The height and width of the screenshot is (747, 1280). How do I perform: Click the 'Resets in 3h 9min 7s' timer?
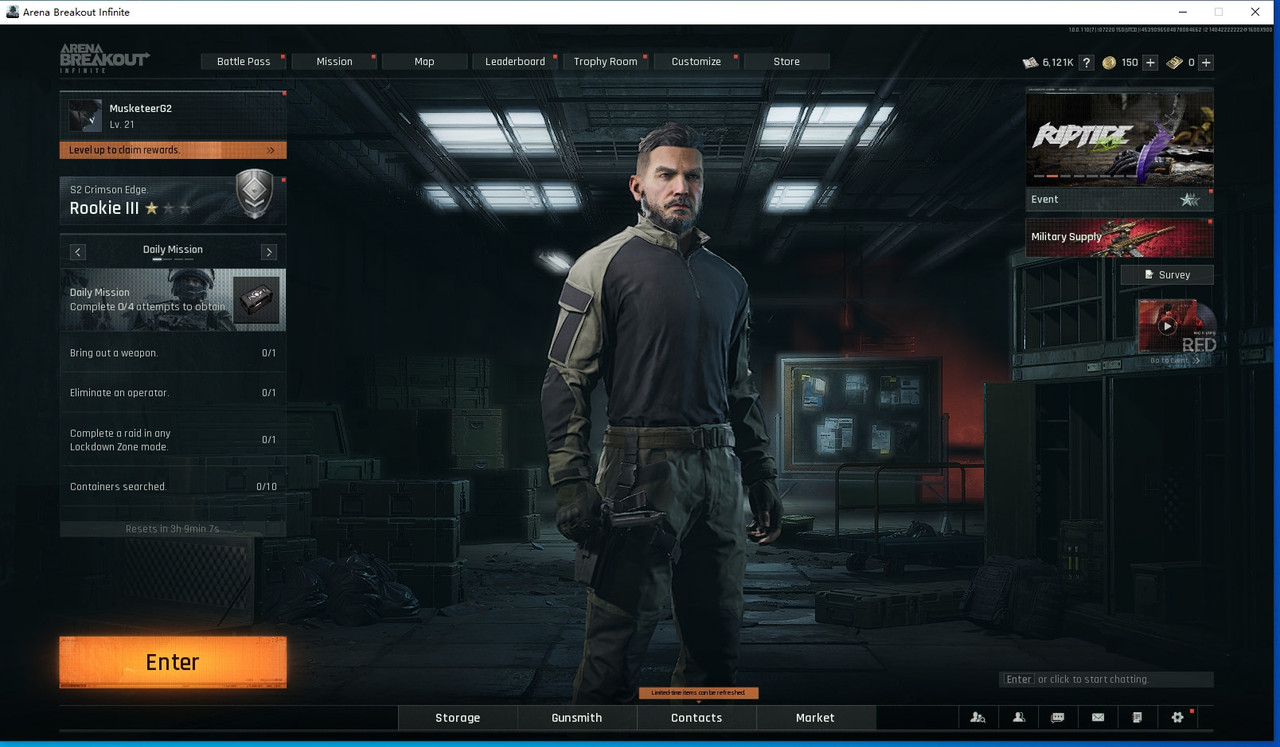[172, 529]
